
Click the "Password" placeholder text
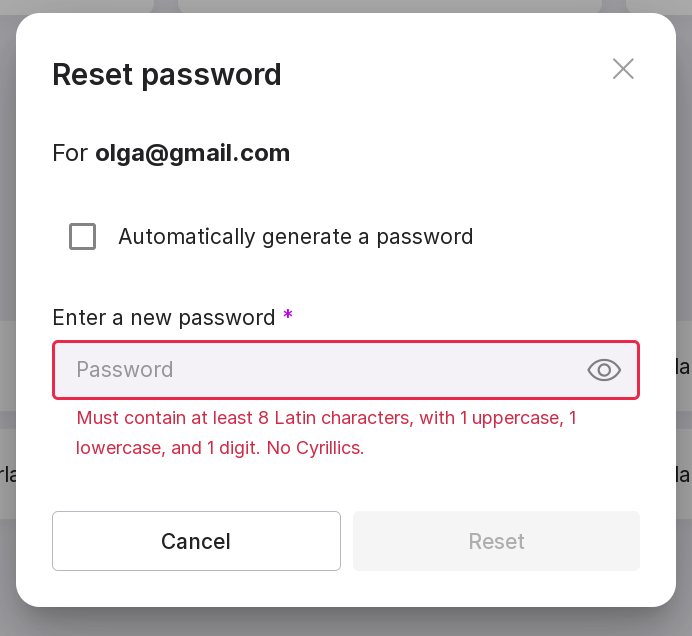pos(125,370)
